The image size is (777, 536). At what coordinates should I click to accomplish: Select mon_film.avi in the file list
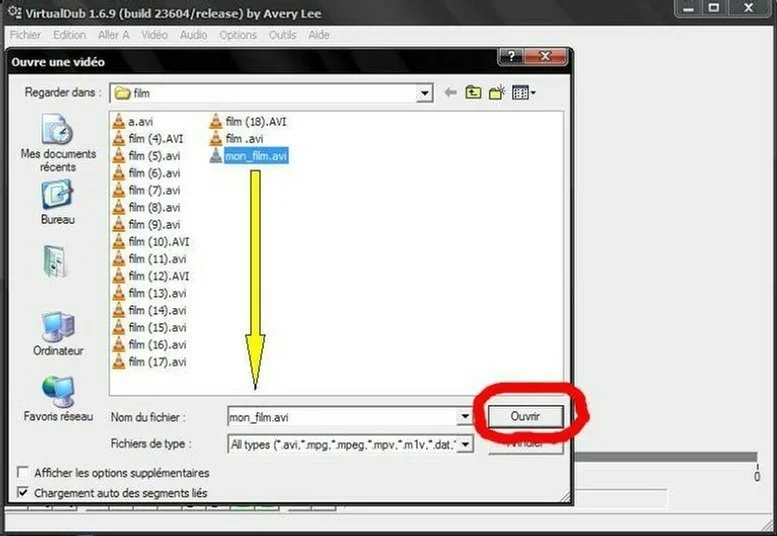(256, 156)
